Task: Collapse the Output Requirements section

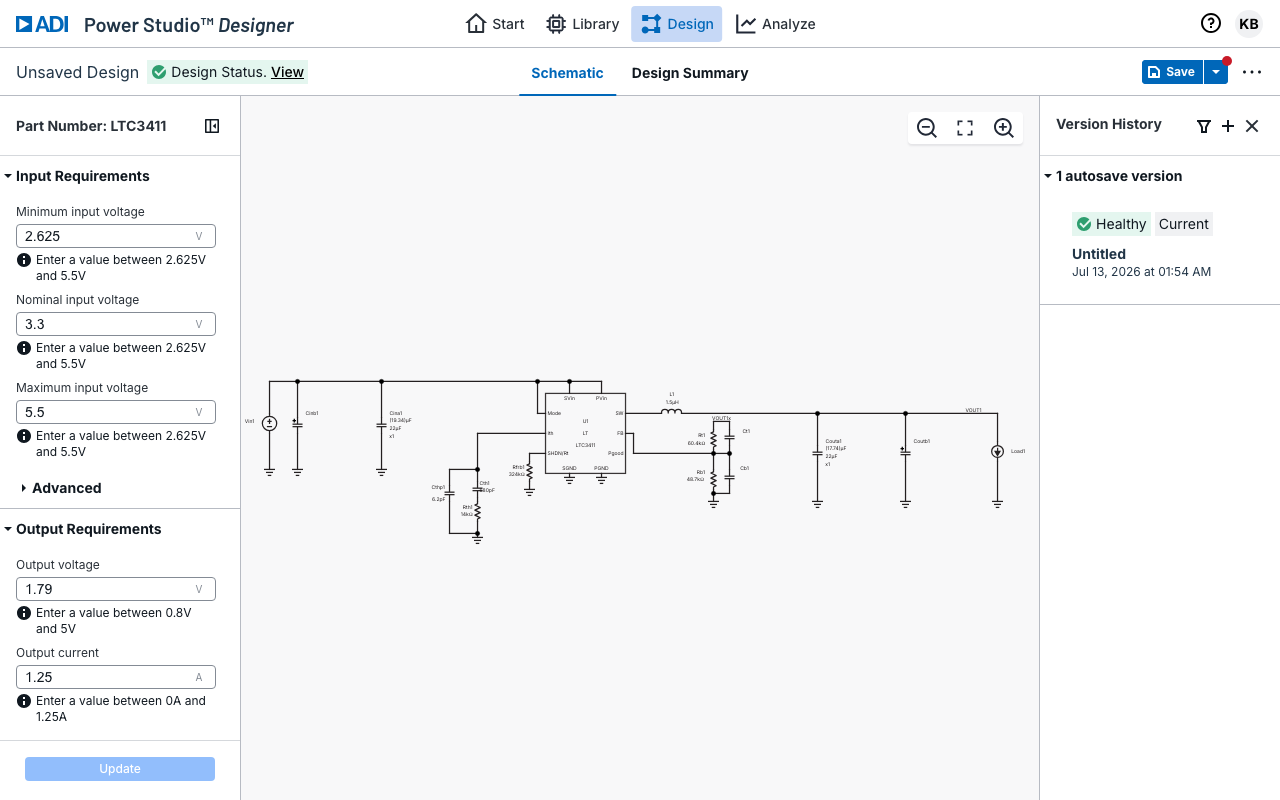Action: pyautogui.click(x=82, y=529)
